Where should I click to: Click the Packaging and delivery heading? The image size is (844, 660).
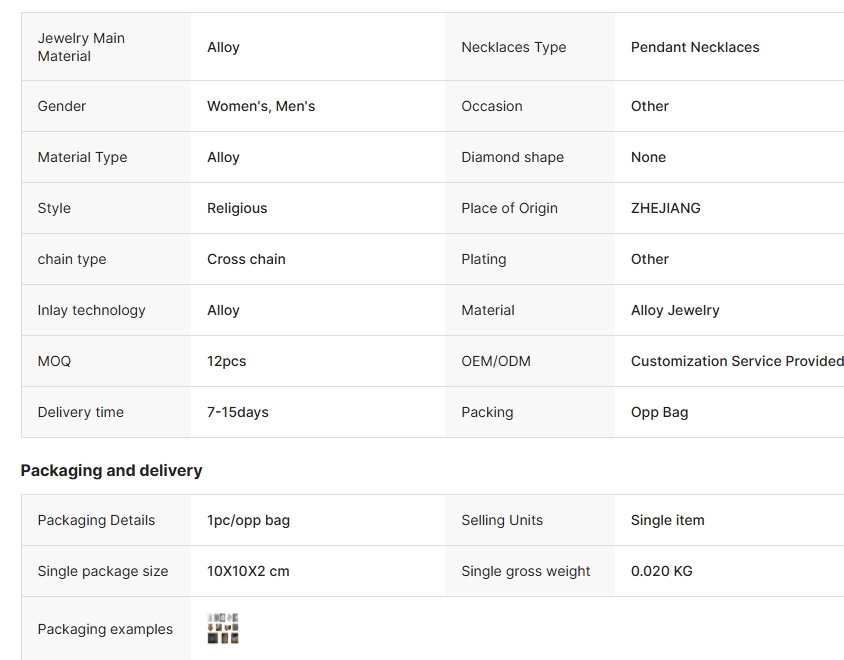[111, 470]
